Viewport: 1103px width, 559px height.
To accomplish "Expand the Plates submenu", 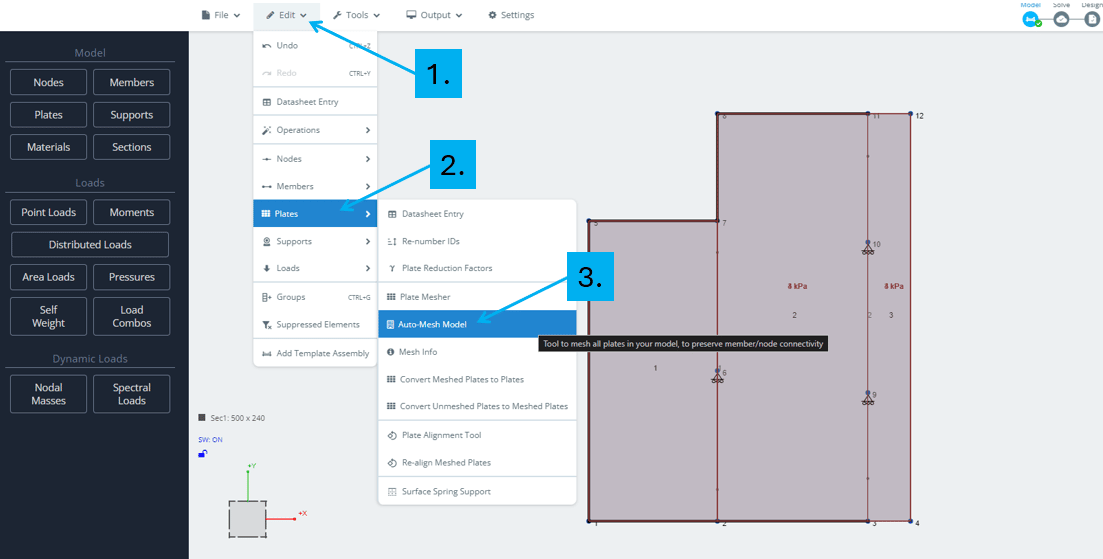I will [315, 214].
